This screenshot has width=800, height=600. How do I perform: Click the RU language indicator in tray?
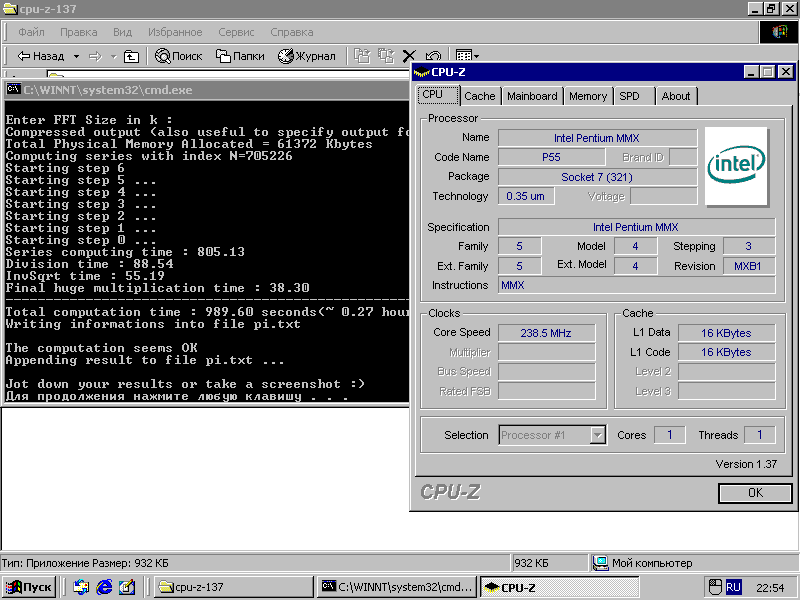[x=734, y=587]
